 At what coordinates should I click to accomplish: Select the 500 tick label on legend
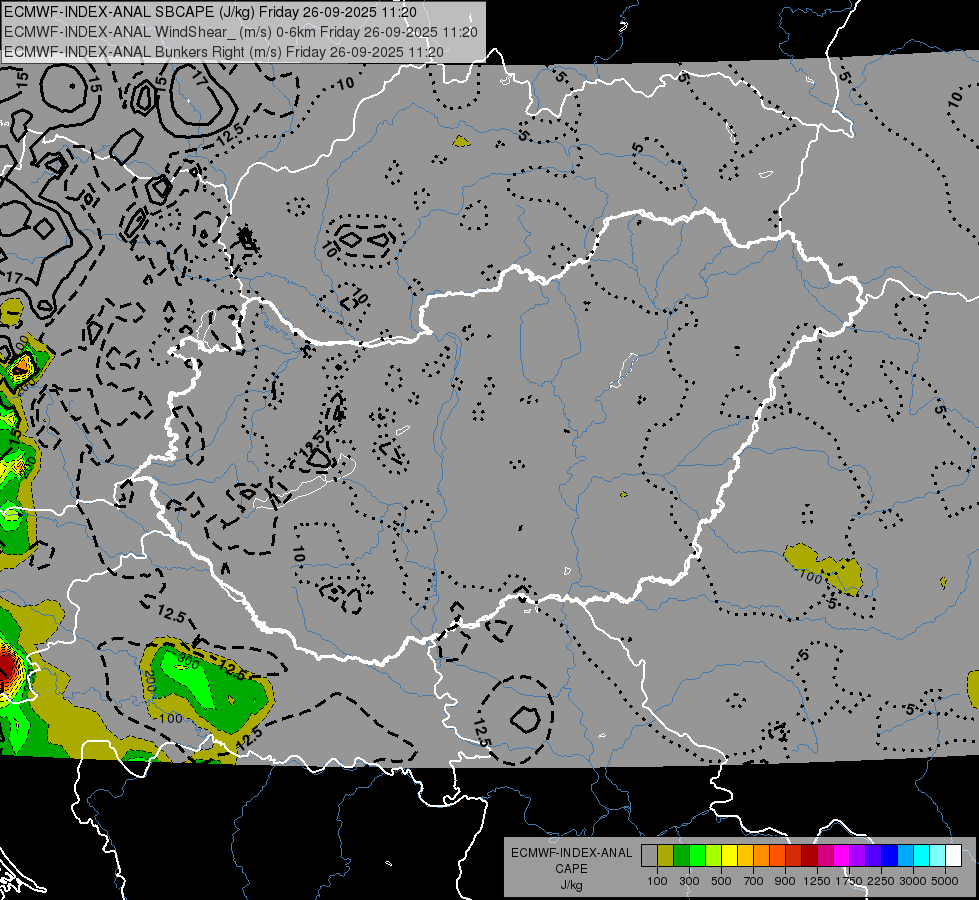coord(721,881)
